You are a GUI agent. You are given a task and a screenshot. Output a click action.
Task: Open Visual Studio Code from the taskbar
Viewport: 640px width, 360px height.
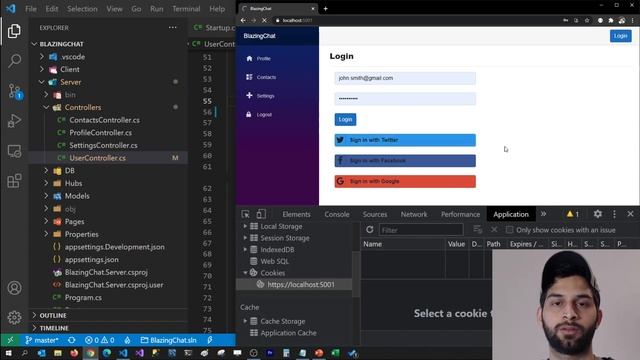click(123, 353)
